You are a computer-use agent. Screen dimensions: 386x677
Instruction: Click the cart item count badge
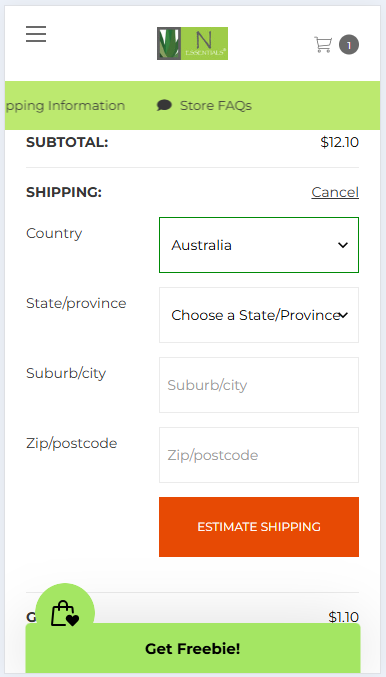[x=349, y=44]
